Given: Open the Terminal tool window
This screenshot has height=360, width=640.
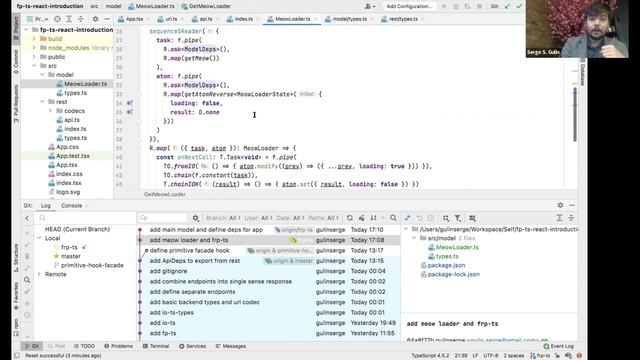Looking at the screenshot, I should point(156,346).
